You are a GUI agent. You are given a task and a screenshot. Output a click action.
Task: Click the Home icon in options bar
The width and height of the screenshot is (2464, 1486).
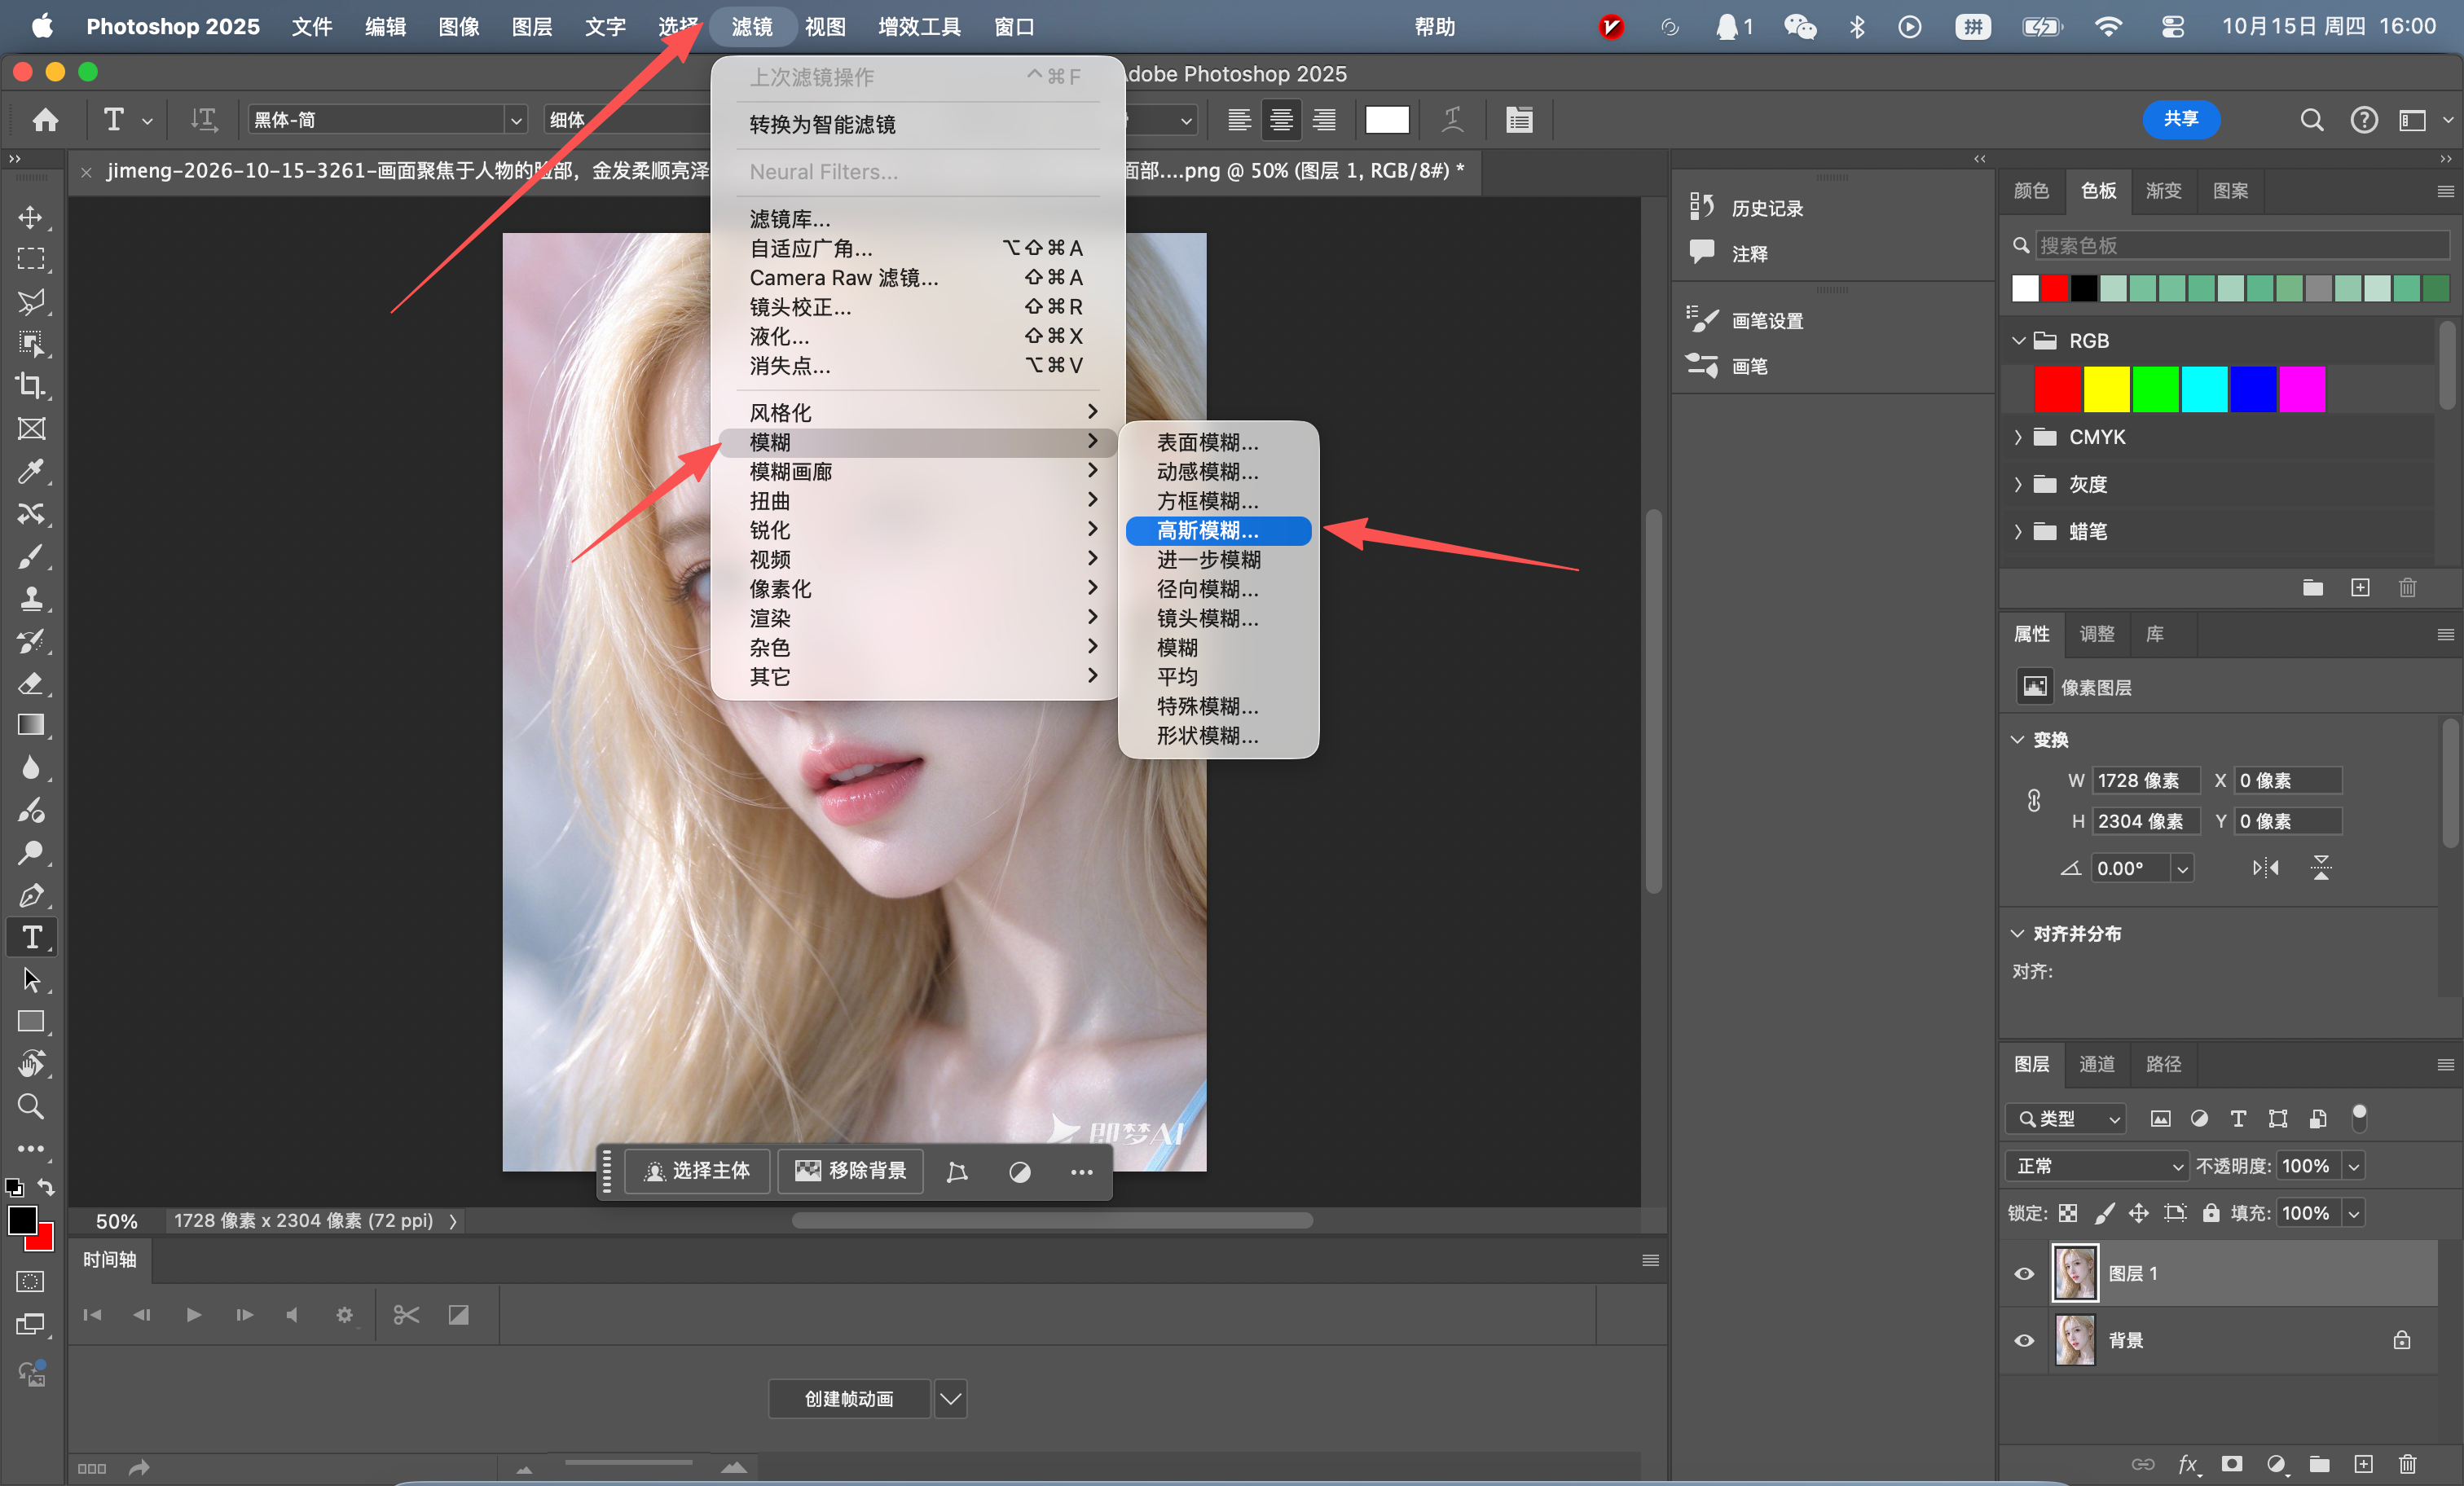[45, 120]
